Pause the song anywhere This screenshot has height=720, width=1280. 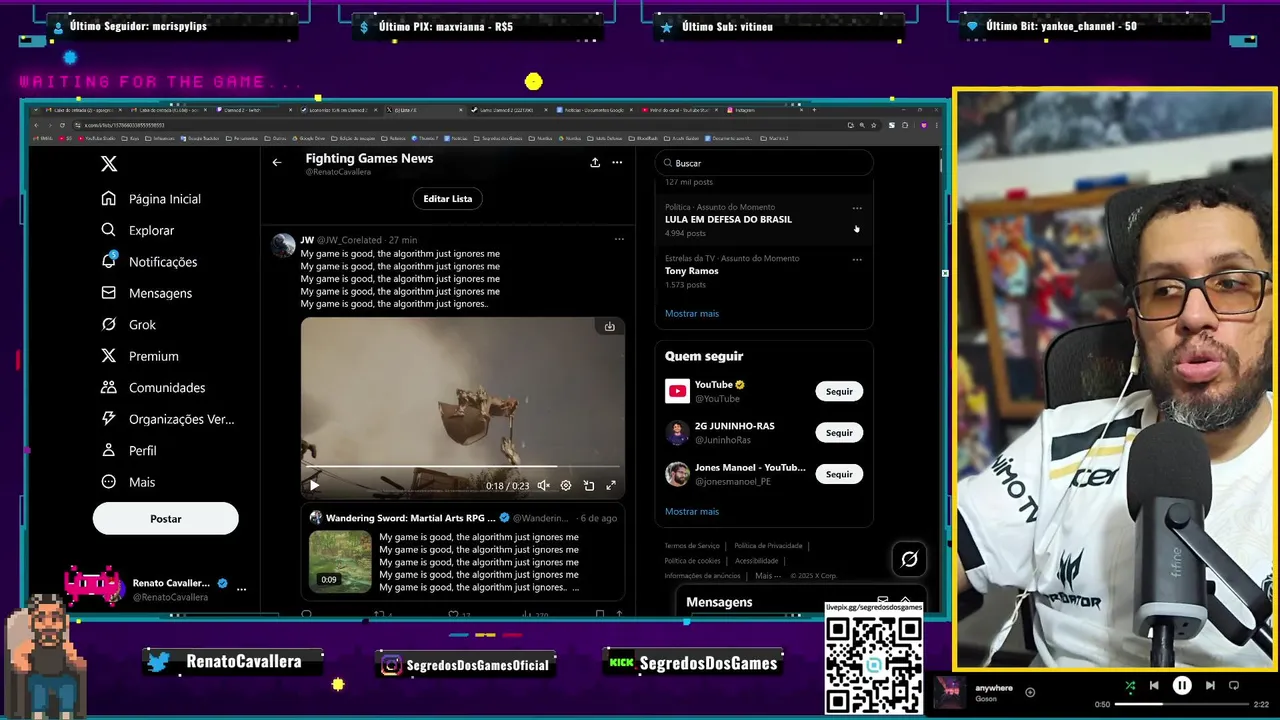pos(1182,686)
